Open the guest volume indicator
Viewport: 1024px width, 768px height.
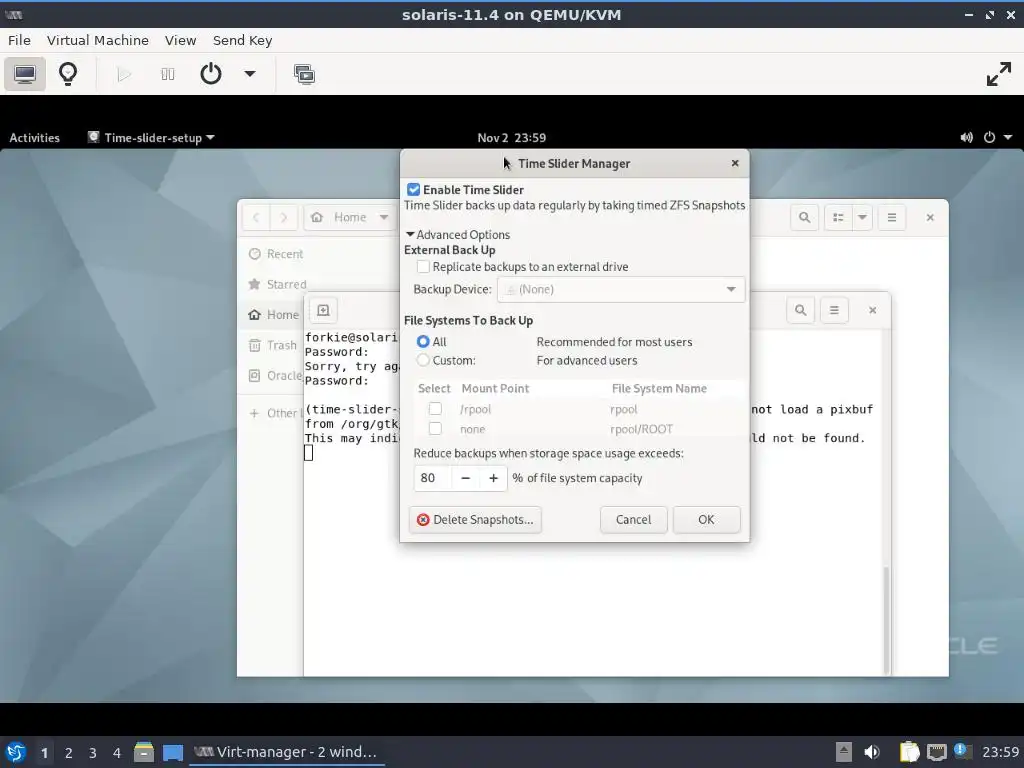point(967,138)
